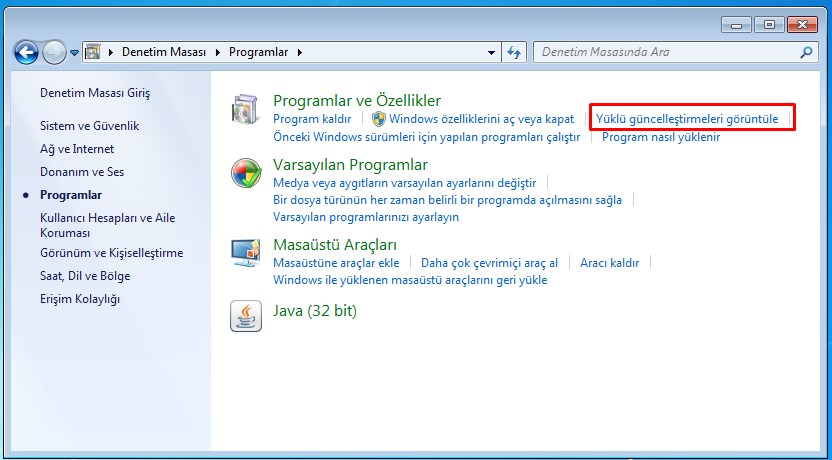
Task: Click the Masaüstü Araçları monitor icon
Action: pos(245,254)
